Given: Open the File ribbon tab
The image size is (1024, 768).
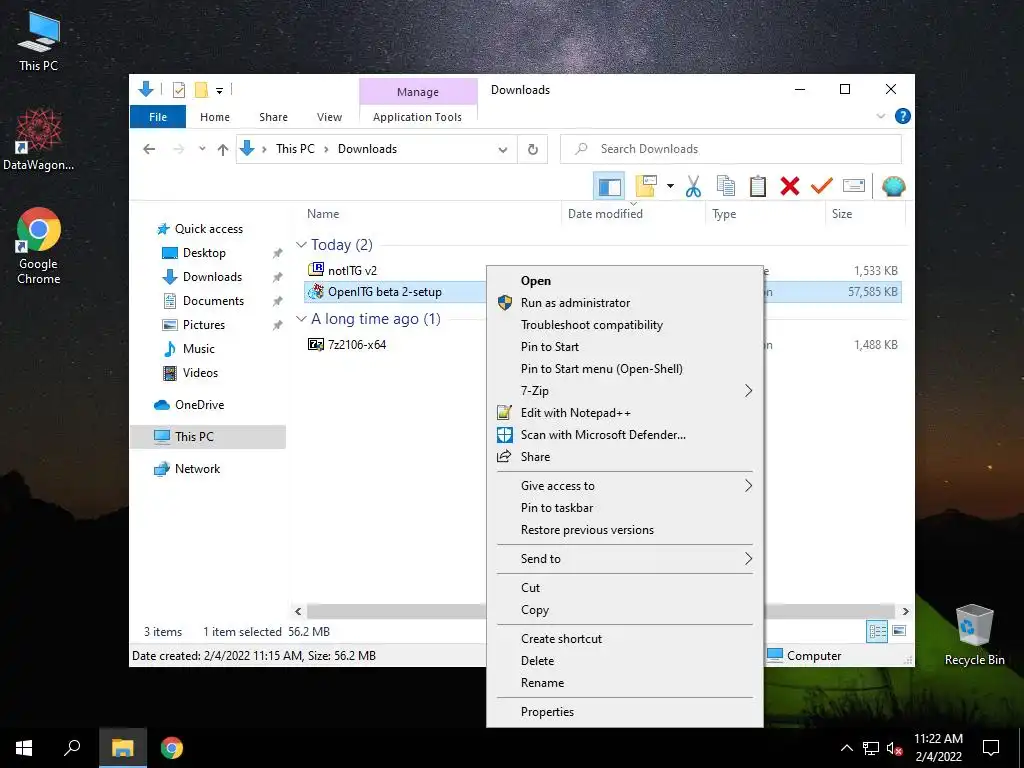Looking at the screenshot, I should 158,117.
